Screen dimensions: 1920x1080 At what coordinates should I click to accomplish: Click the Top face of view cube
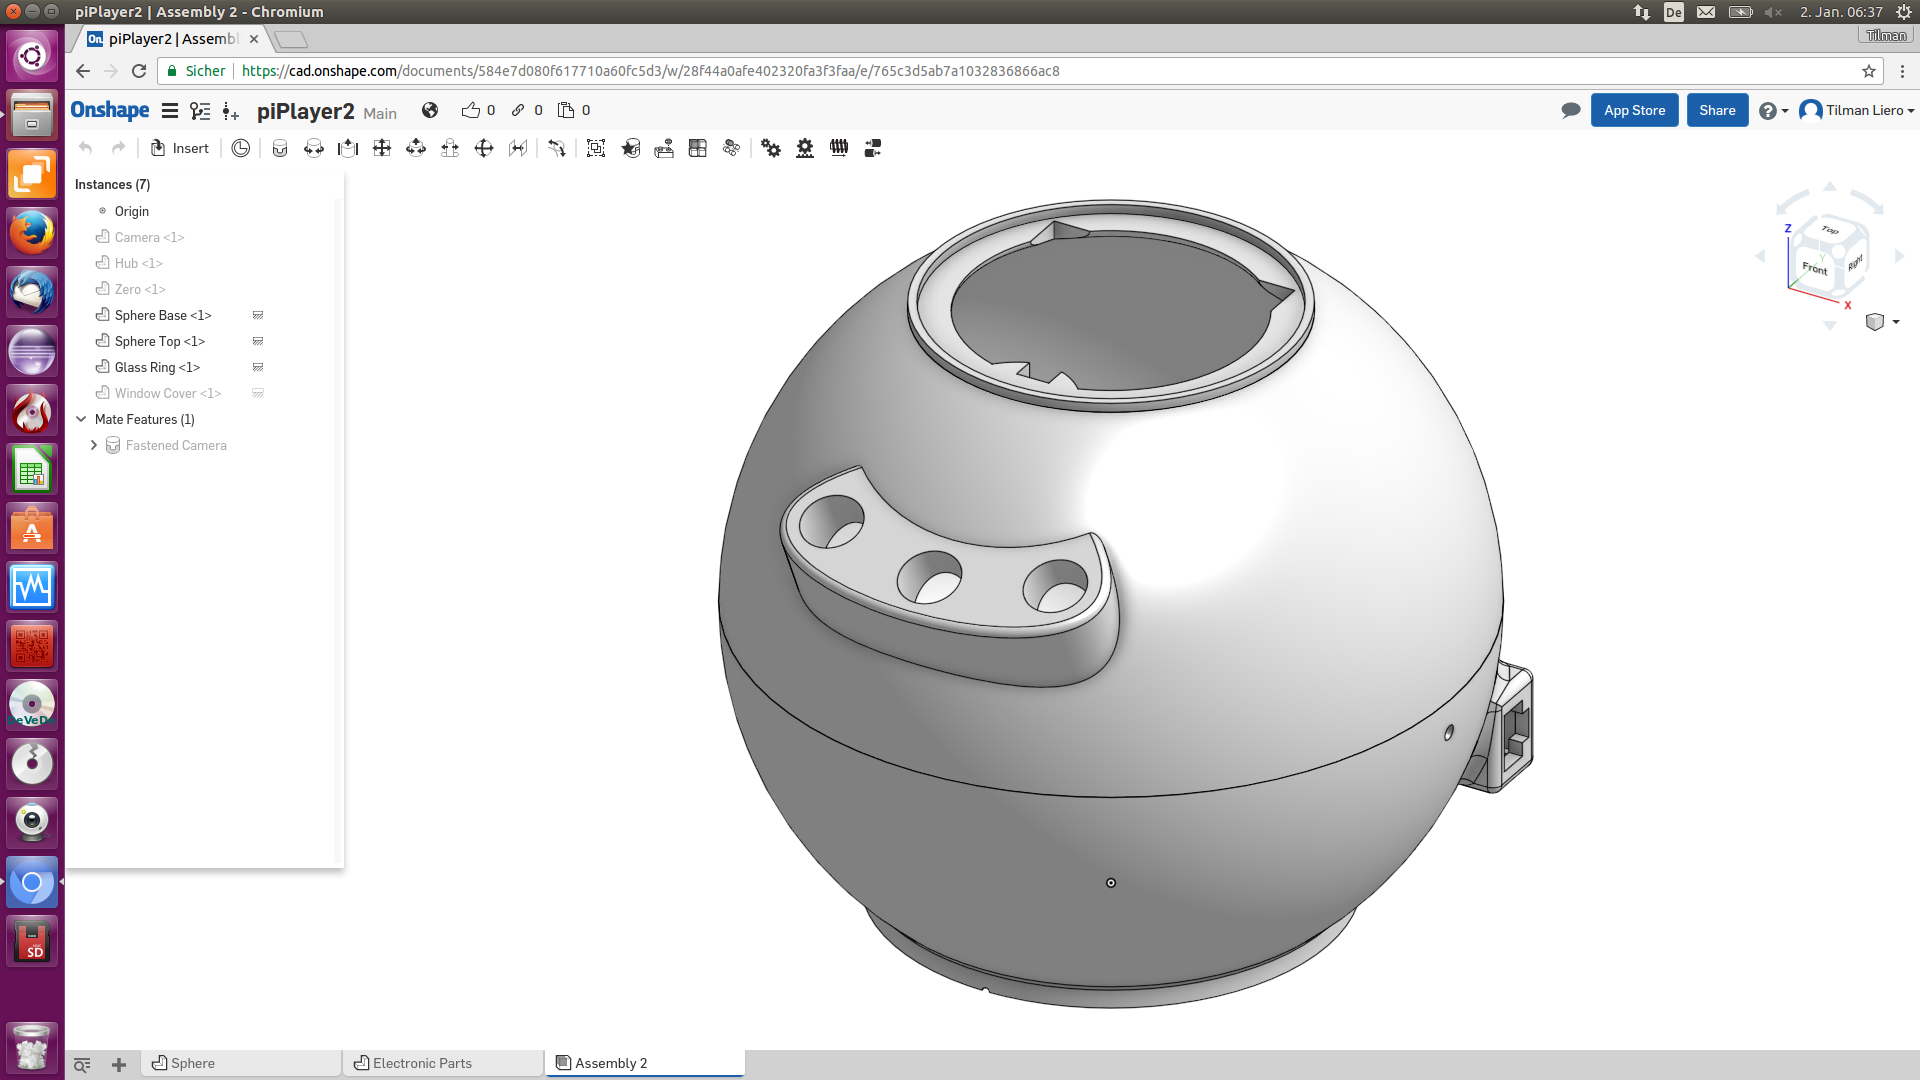point(1829,230)
